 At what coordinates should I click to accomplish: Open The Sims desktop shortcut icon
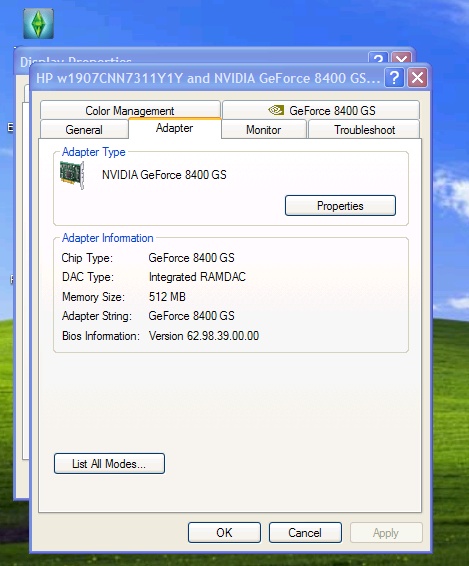tap(38, 24)
